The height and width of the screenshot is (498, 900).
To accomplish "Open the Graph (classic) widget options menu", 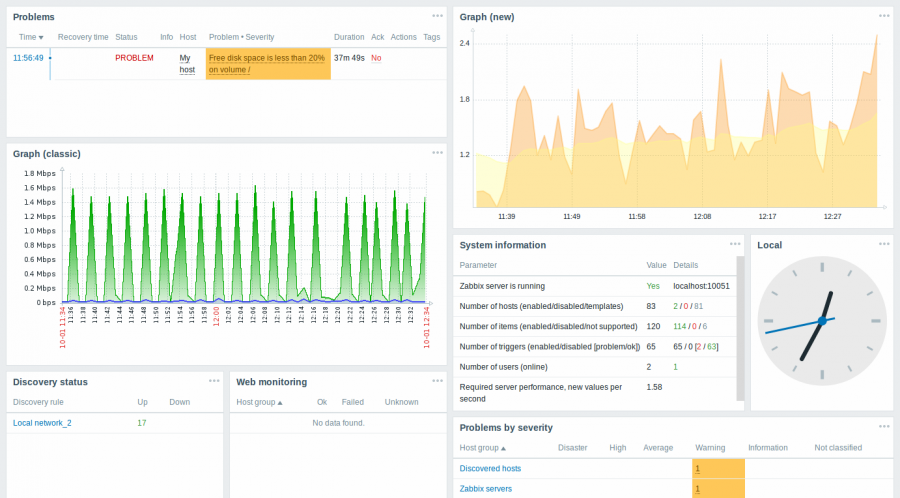I will pyautogui.click(x=437, y=153).
